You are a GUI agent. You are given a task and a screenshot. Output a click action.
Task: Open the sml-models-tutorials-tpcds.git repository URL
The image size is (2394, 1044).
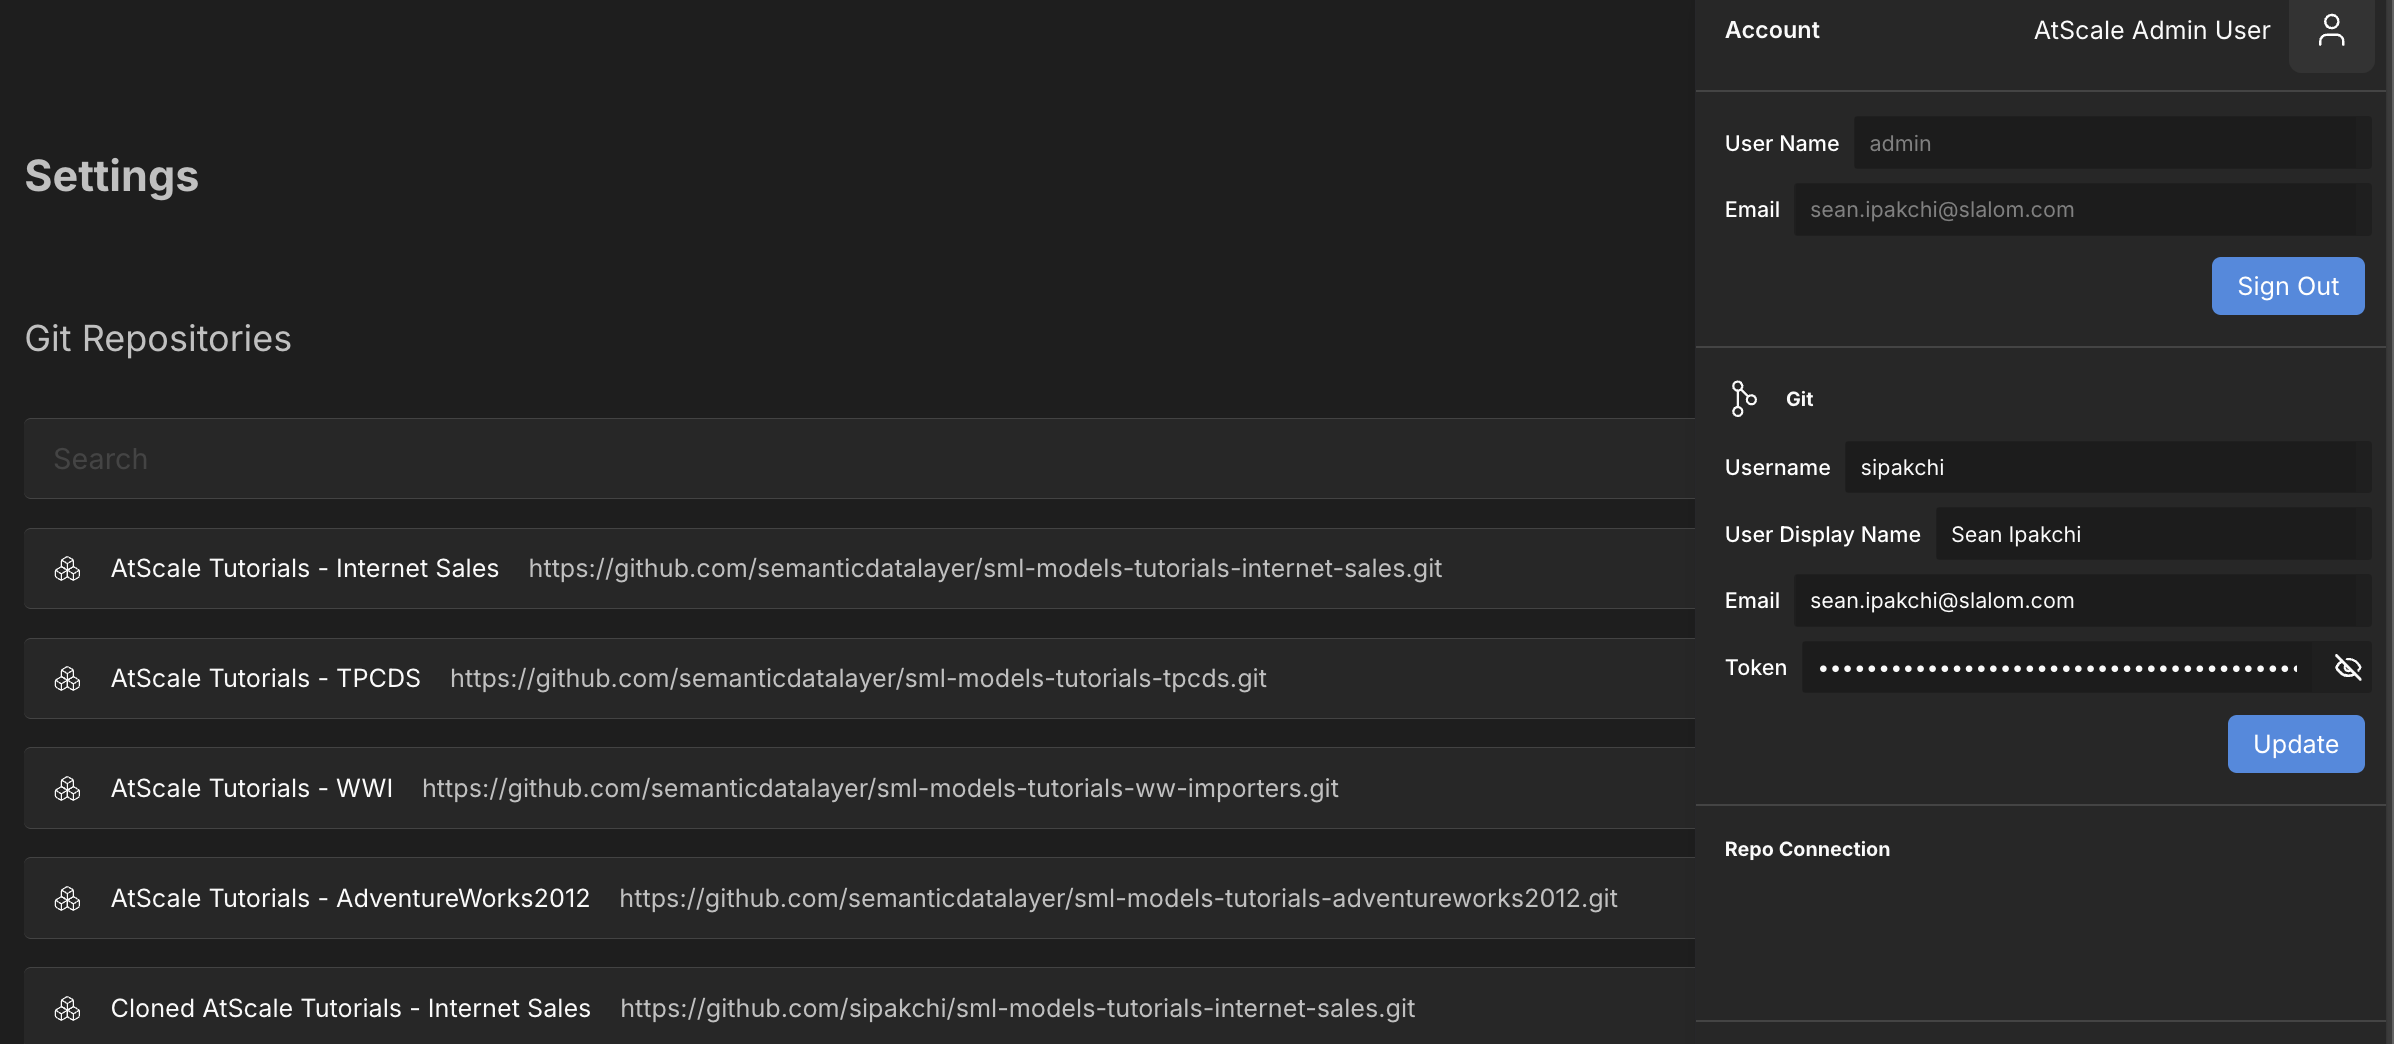click(858, 679)
